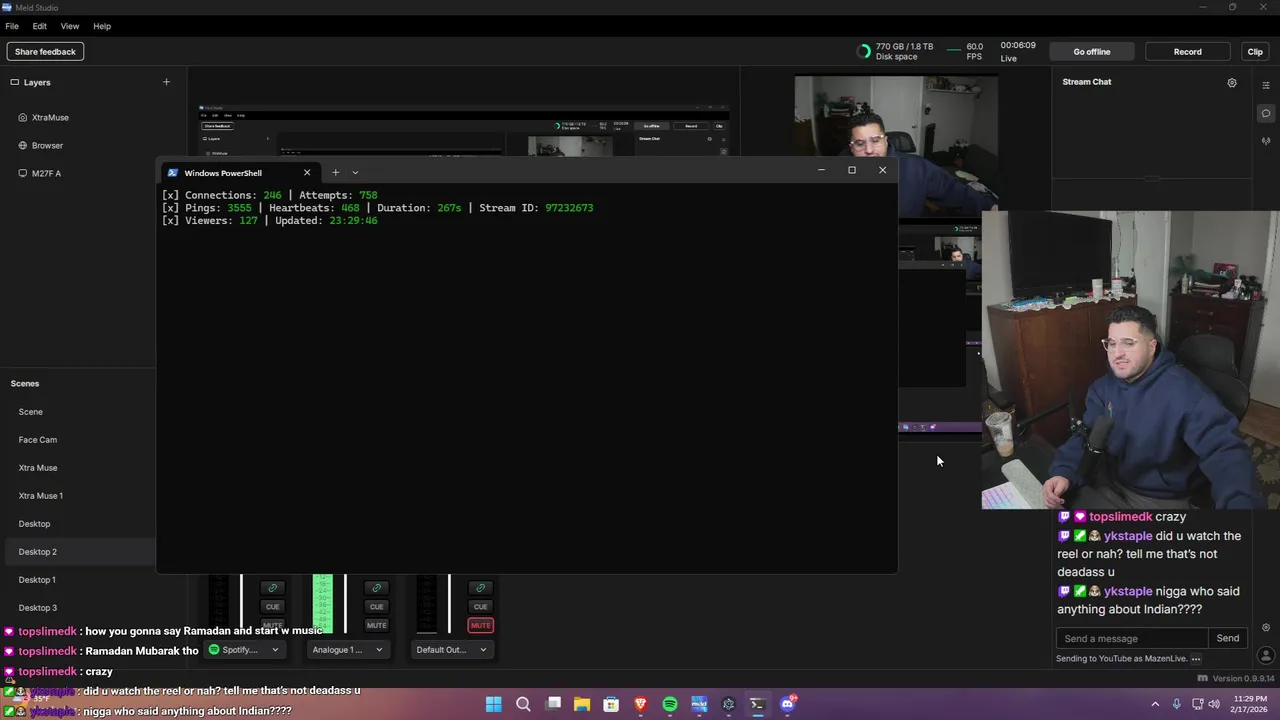Open the taskbar clock and date

click(1250, 704)
